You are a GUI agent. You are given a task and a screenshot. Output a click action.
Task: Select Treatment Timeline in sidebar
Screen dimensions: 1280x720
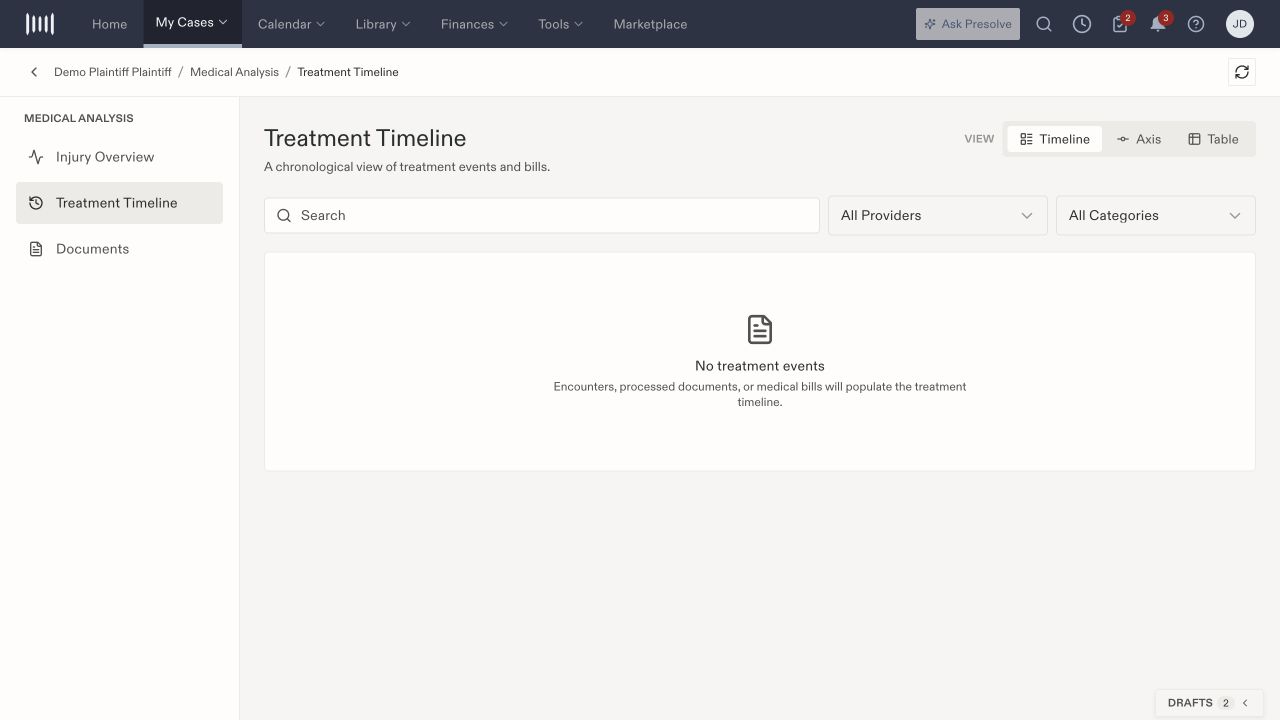pos(119,203)
